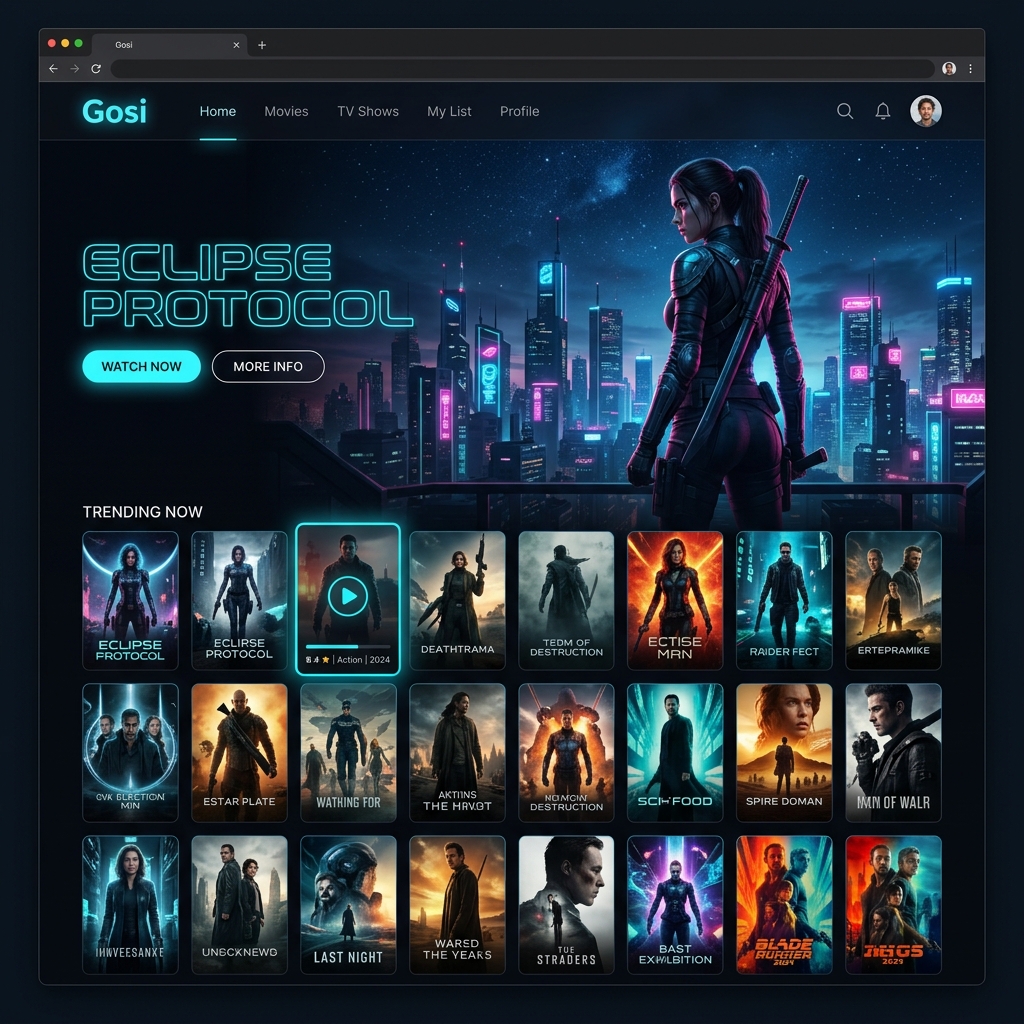Close the Gosi browser tab
The image size is (1024, 1024).
(236, 45)
